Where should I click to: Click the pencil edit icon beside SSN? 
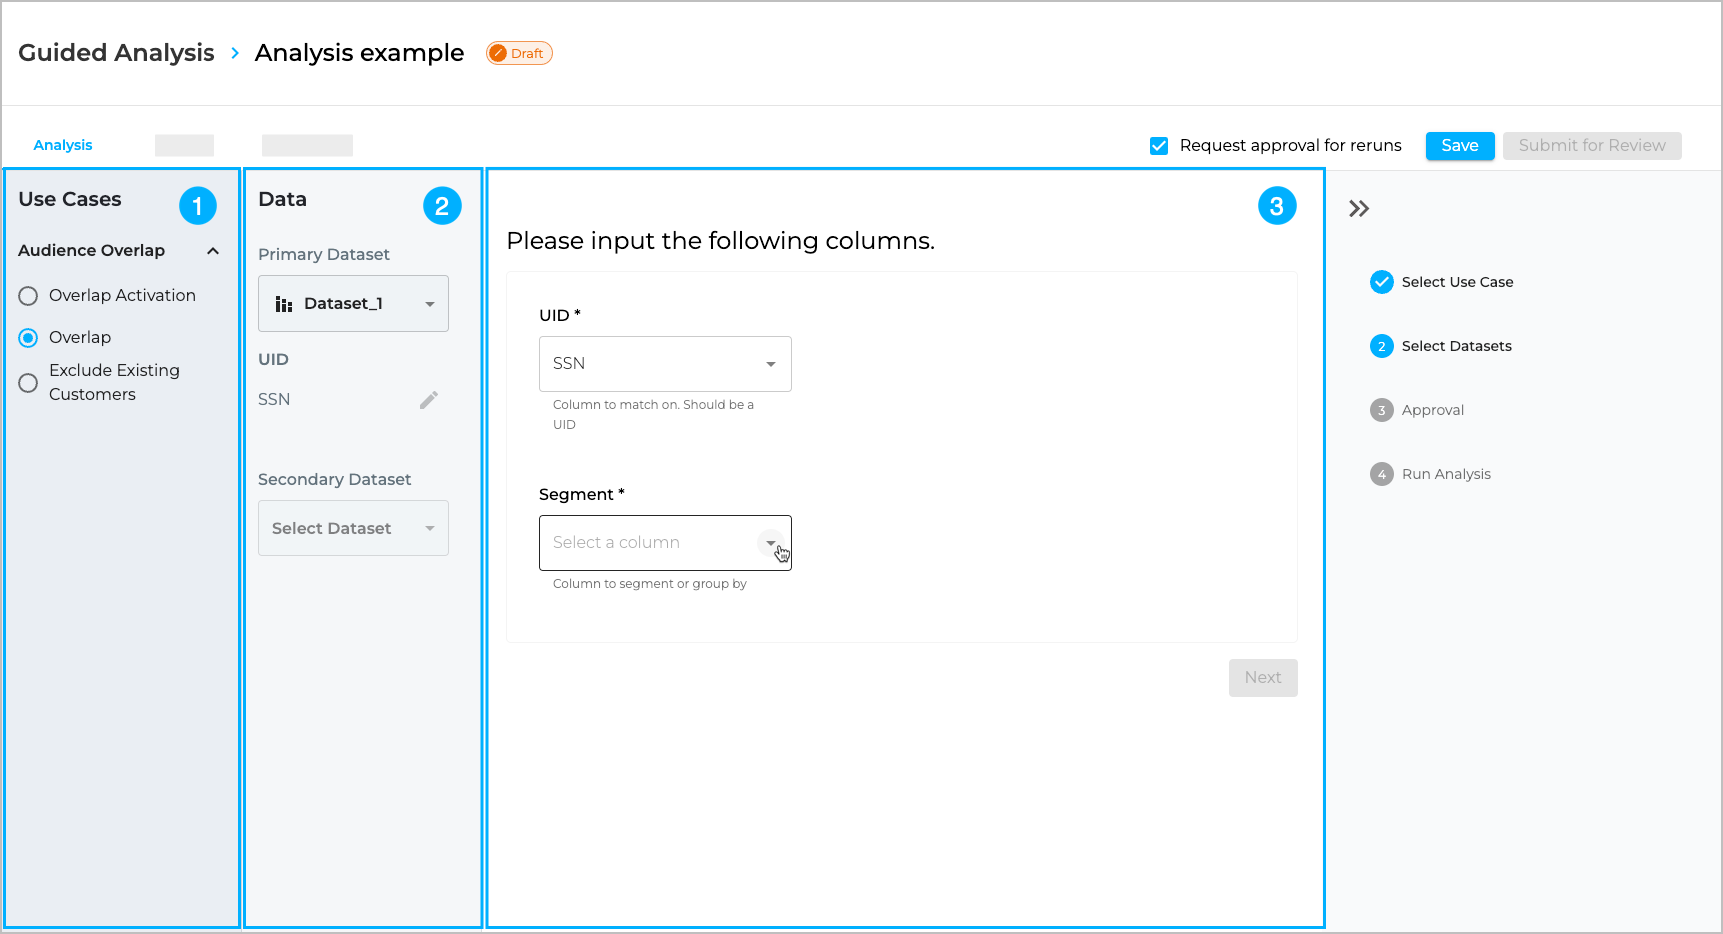coord(429,400)
